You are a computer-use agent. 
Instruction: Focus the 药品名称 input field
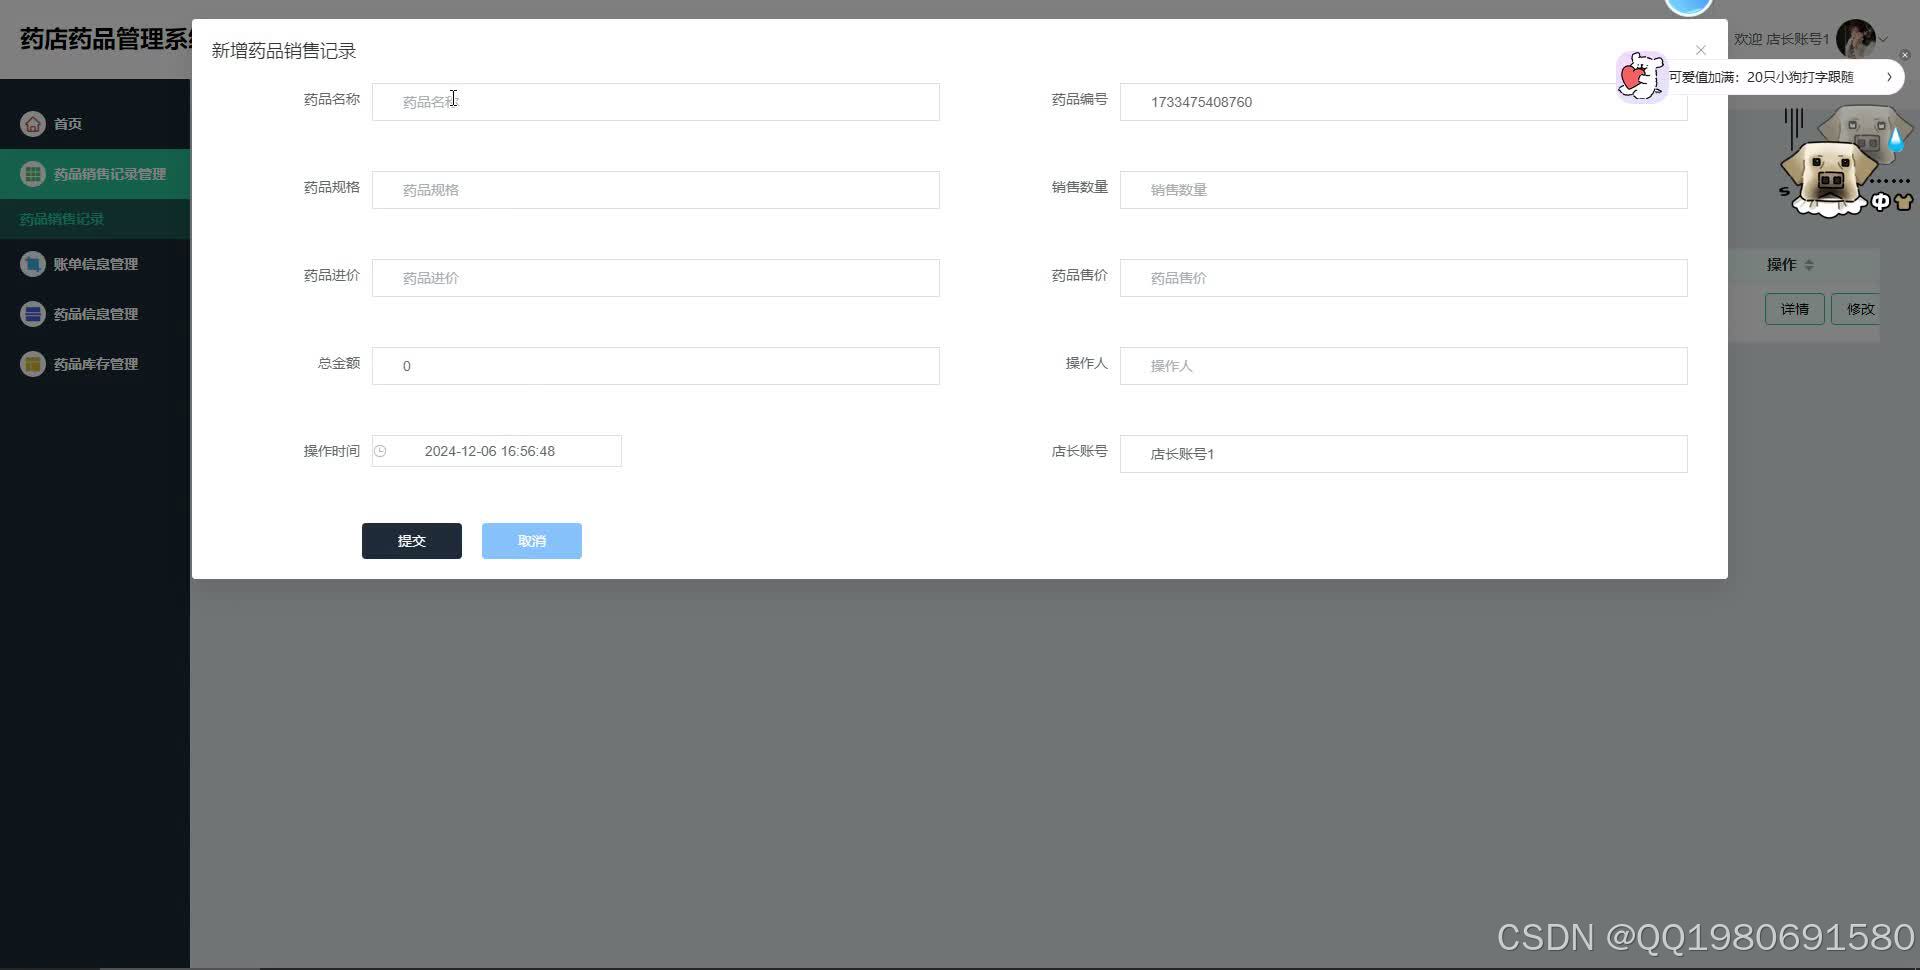(656, 102)
